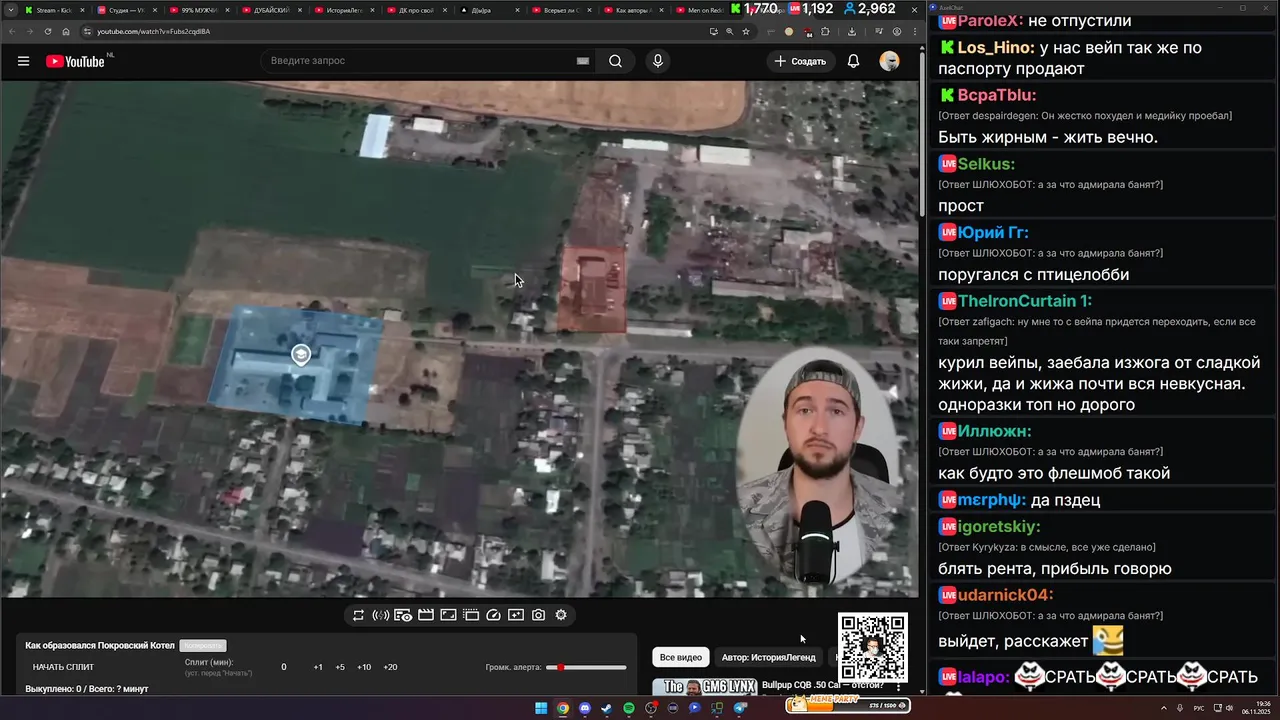Image resolution: width=1280 pixels, height=720 pixels.
Task: Click username Selkus in chat
Action: pos(986,163)
